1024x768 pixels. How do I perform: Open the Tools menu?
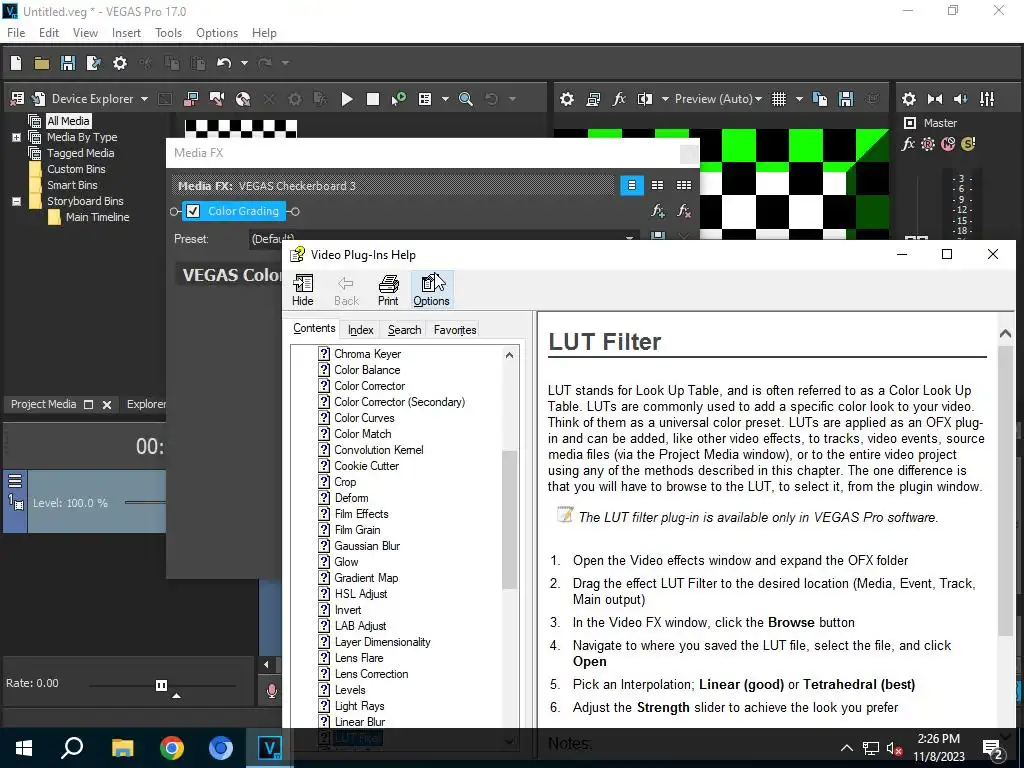click(x=168, y=33)
